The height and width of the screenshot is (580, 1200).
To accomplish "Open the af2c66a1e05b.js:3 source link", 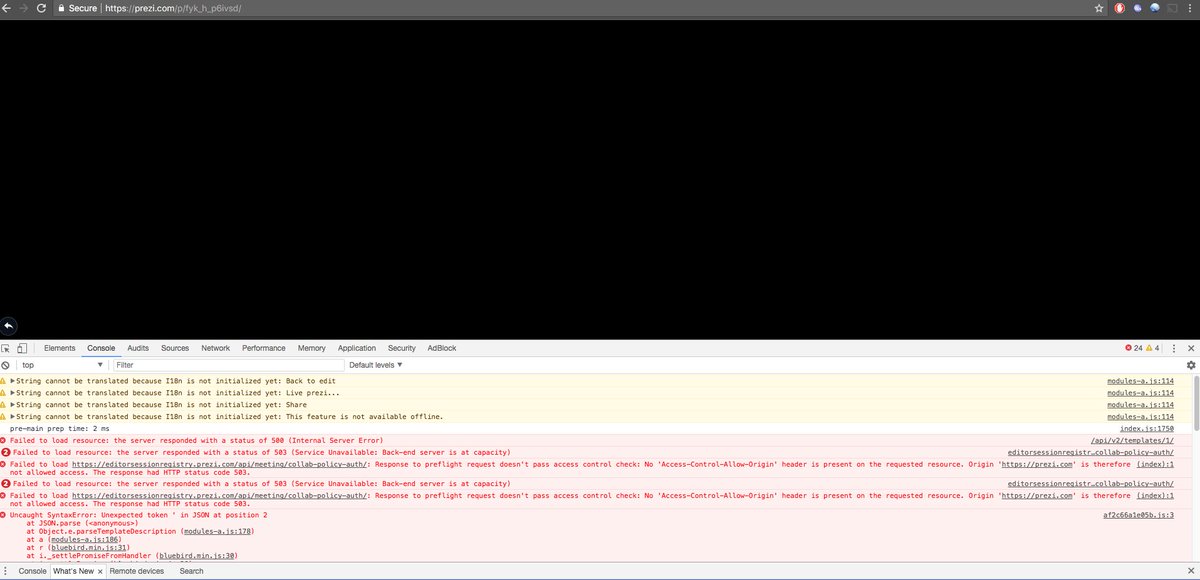I will [x=1138, y=515].
